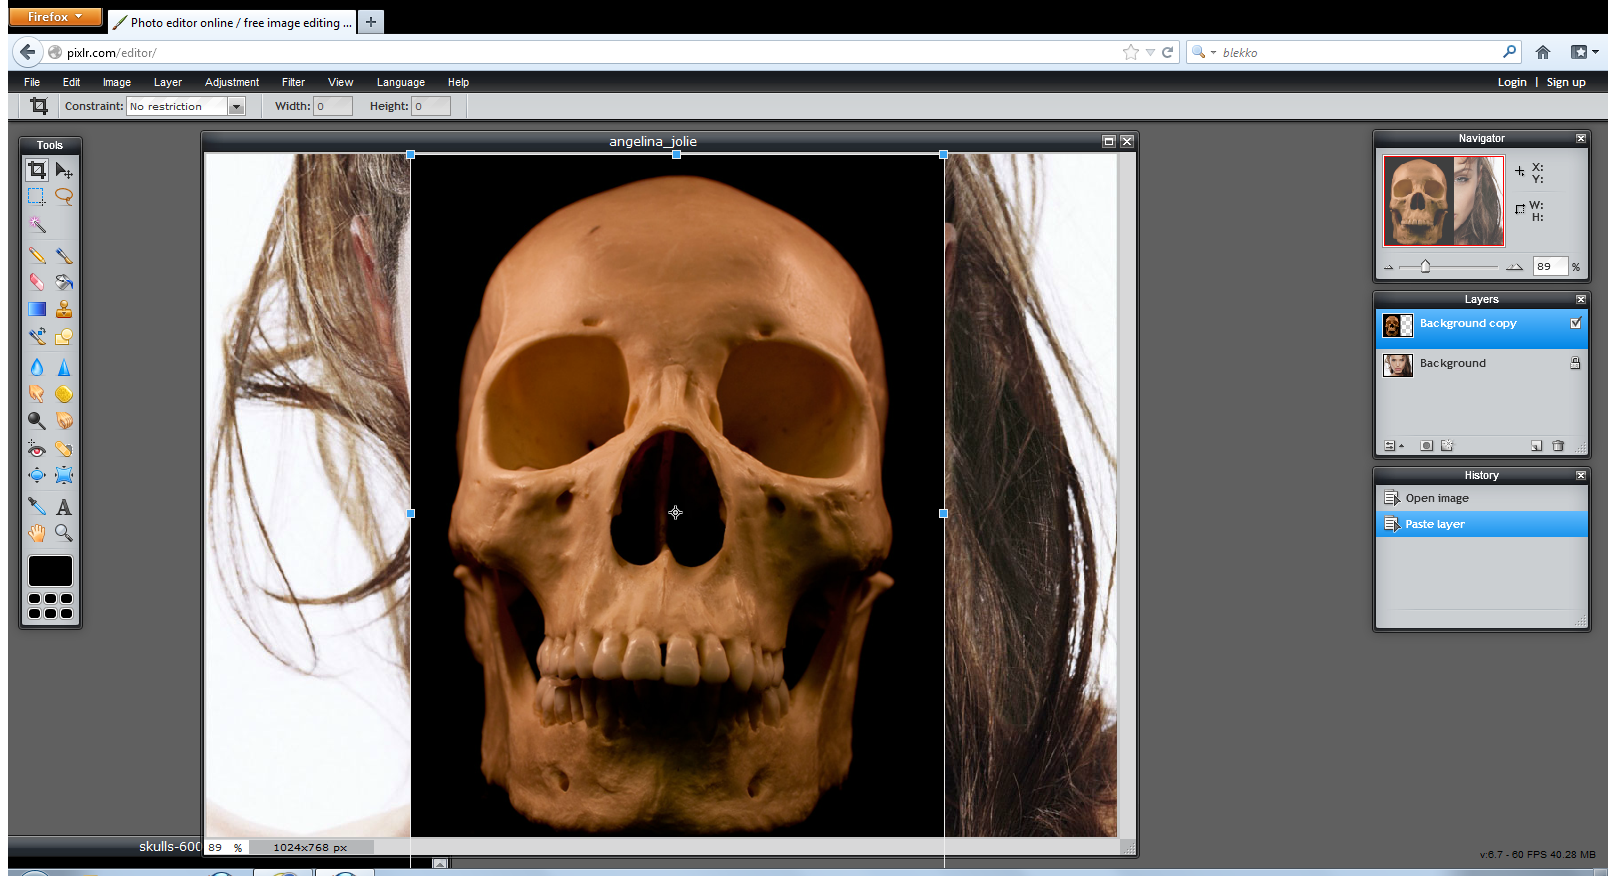Click the Navigator zoom percent field
Screen dimensions: 1616x876
click(x=1550, y=266)
